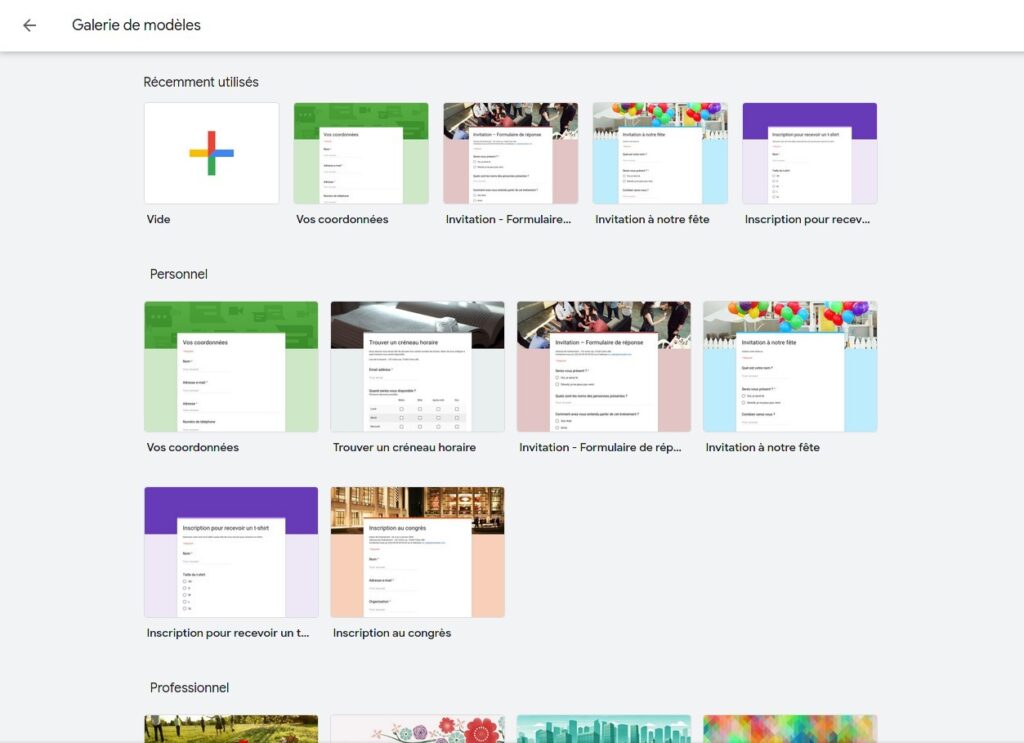Click the "Invitation - Formulaire de rép..." label
This screenshot has width=1024, height=743.
coord(600,447)
